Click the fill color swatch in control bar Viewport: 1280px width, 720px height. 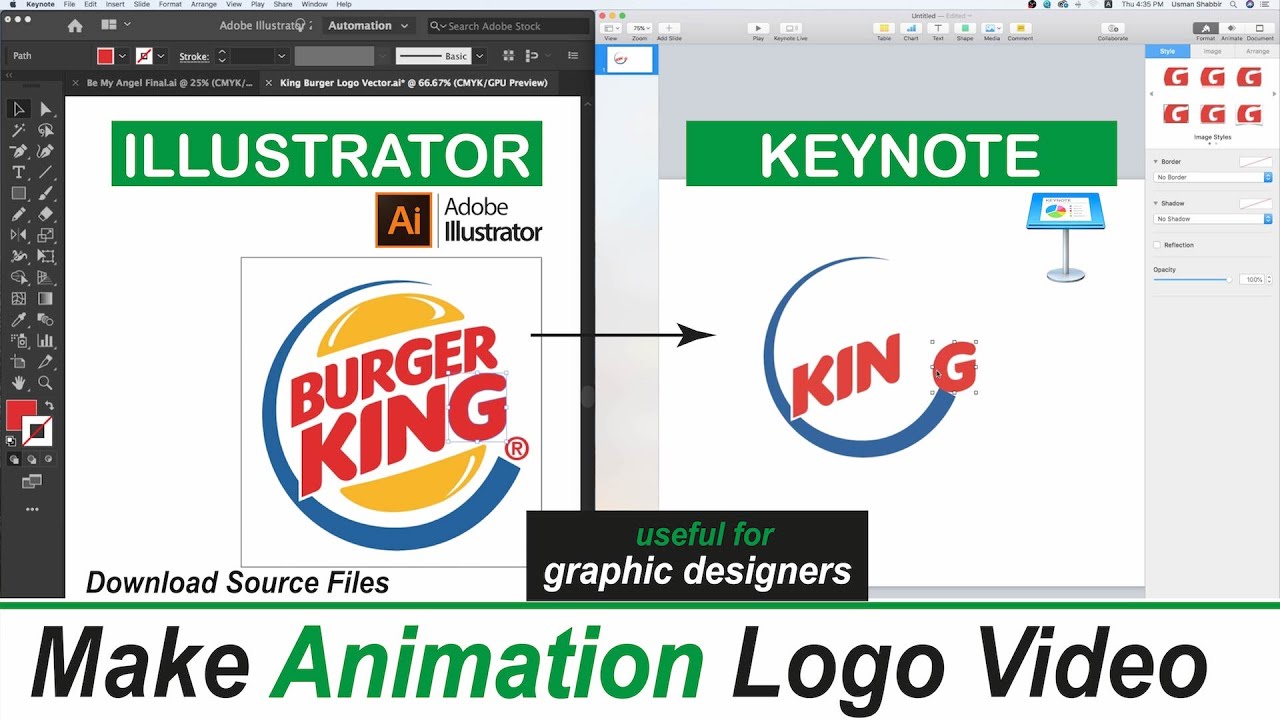point(105,56)
